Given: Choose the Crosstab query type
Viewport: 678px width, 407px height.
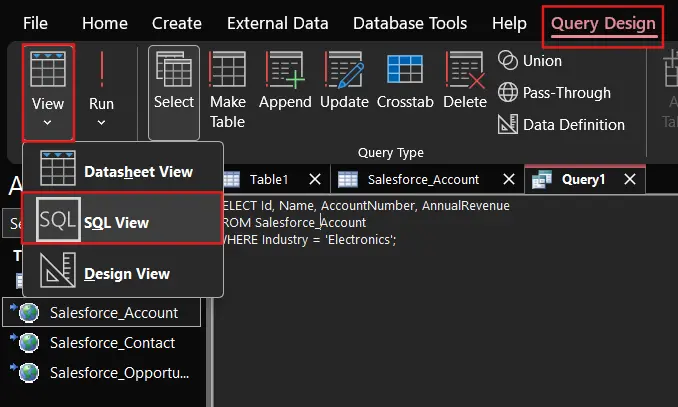Looking at the screenshot, I should pyautogui.click(x=405, y=80).
